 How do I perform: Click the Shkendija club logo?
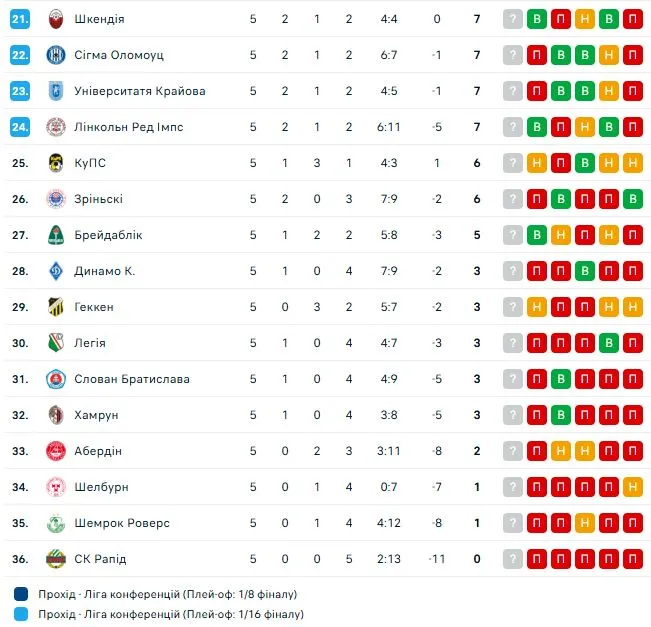[x=55, y=19]
